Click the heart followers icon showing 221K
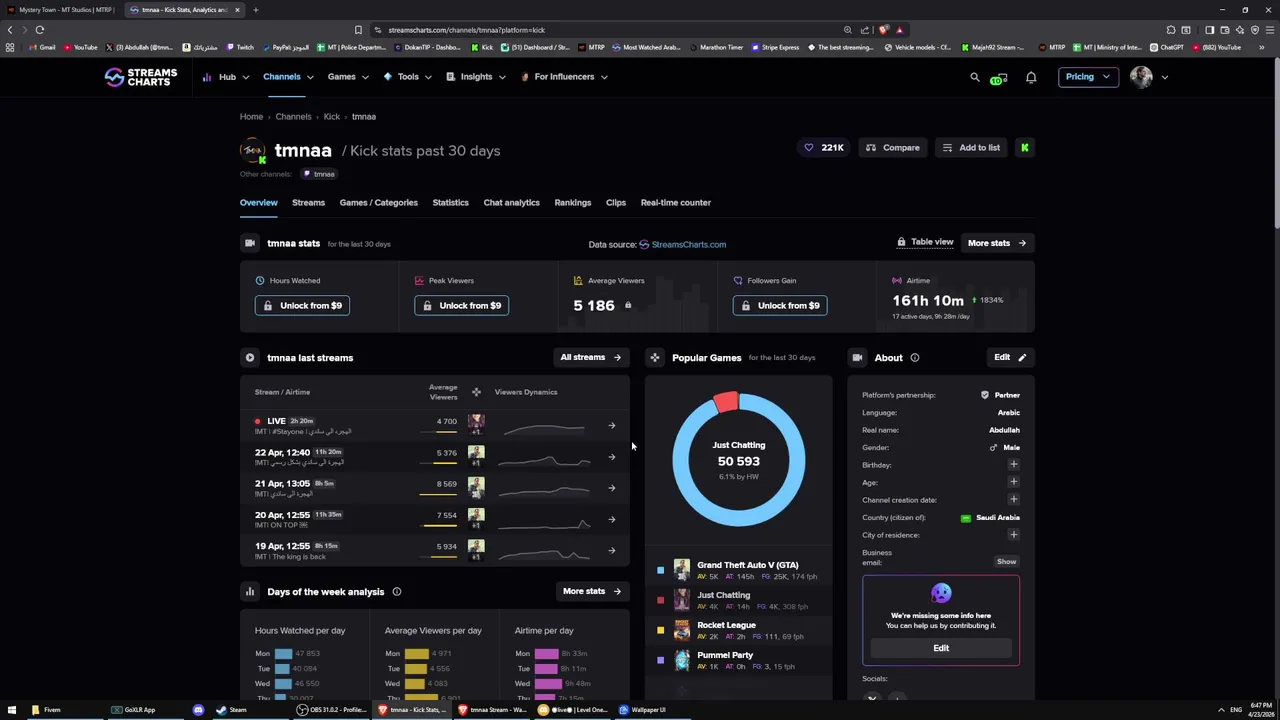 tap(809, 148)
